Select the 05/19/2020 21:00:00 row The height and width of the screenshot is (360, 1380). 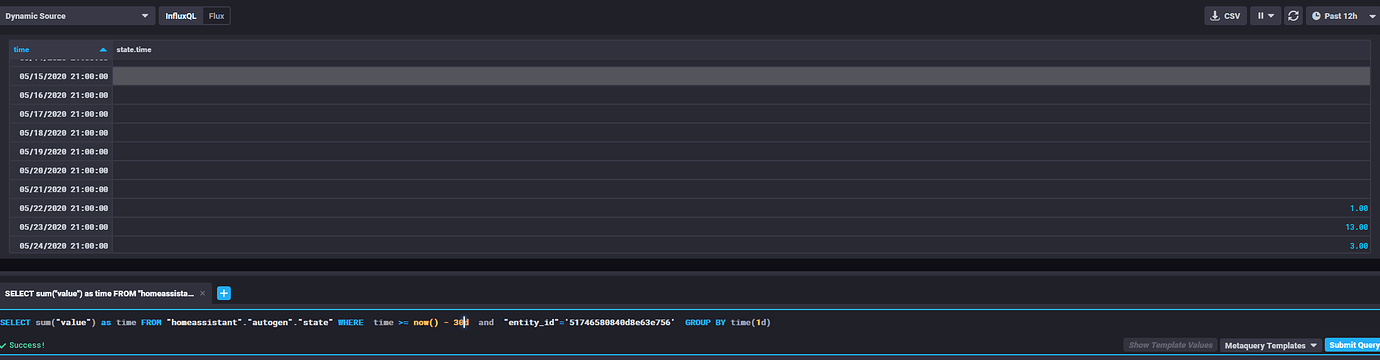(690, 151)
